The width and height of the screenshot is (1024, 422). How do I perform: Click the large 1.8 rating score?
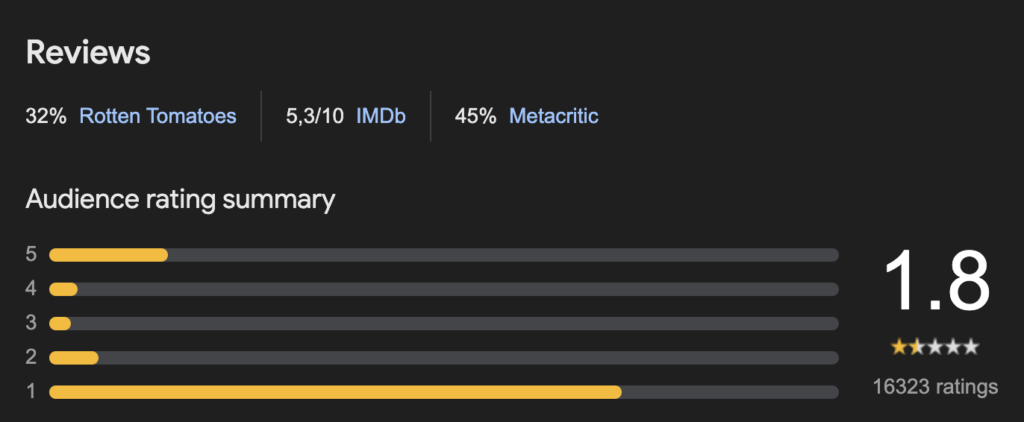tap(936, 282)
